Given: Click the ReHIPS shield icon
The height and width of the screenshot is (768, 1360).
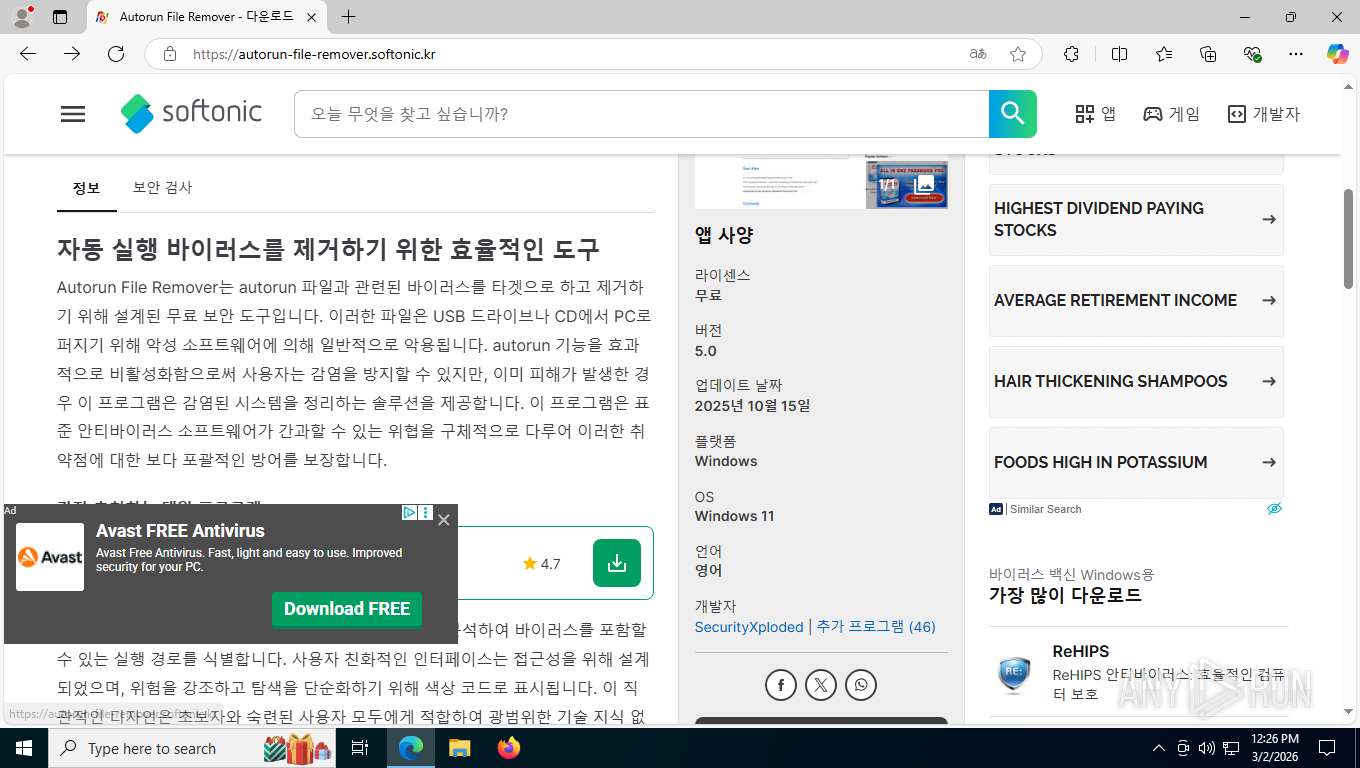Looking at the screenshot, I should (1014, 673).
